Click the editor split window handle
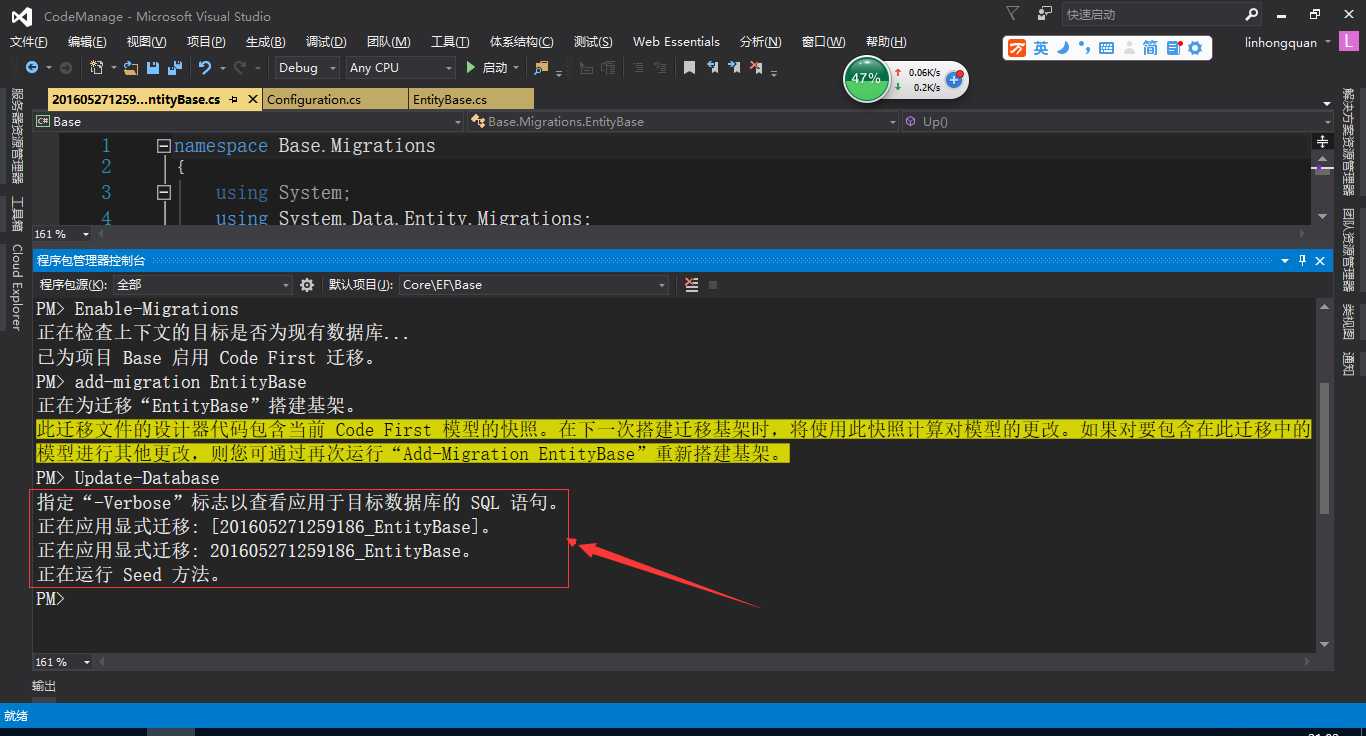Image resolution: width=1366 pixels, height=736 pixels. pos(1324,140)
